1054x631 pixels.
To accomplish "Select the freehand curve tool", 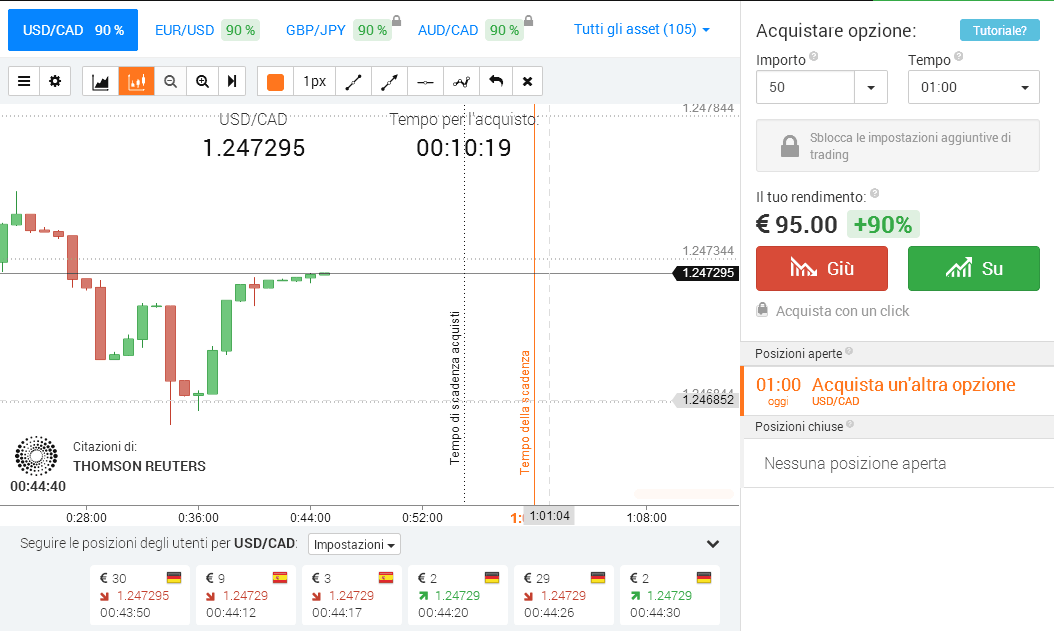I will coord(462,82).
